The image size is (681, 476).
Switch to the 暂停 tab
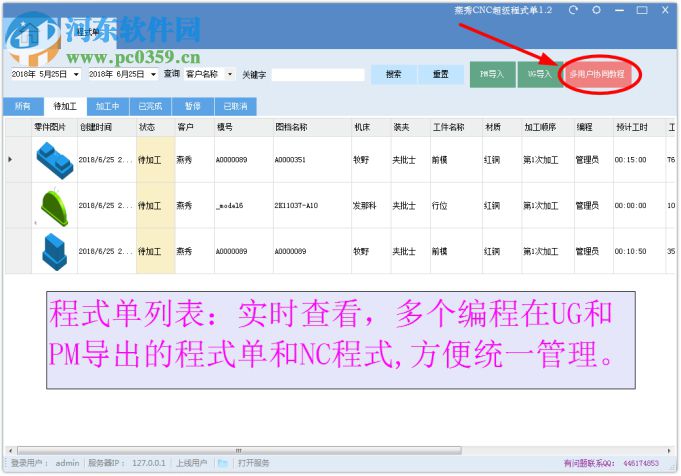click(x=192, y=106)
